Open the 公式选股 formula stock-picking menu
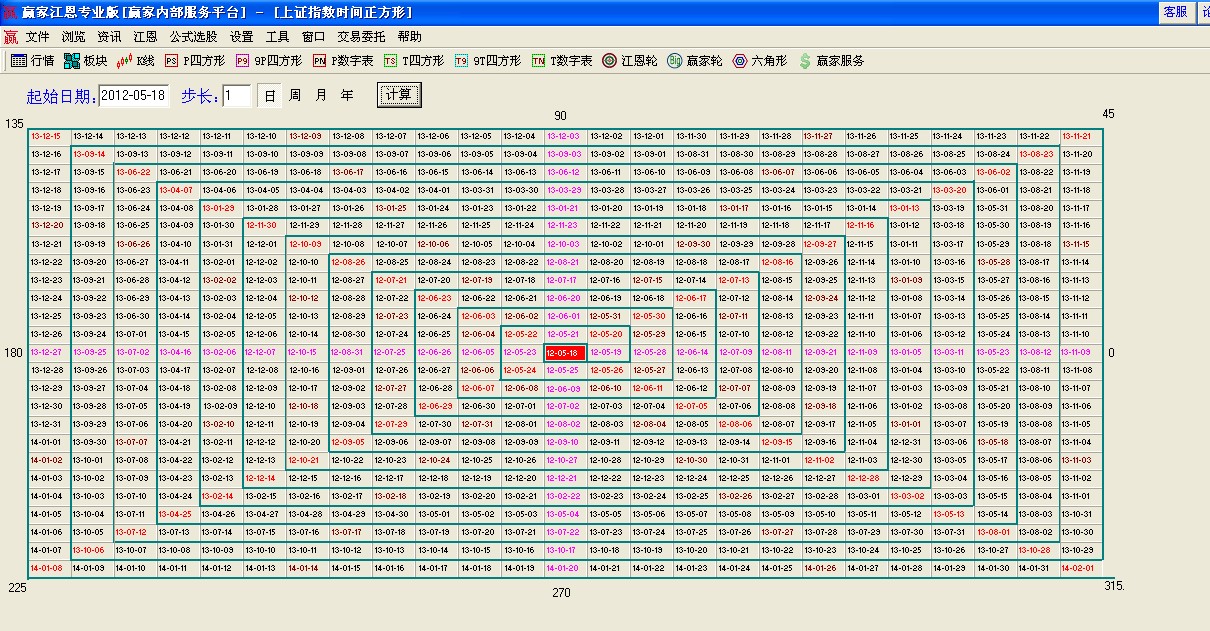 coord(193,36)
